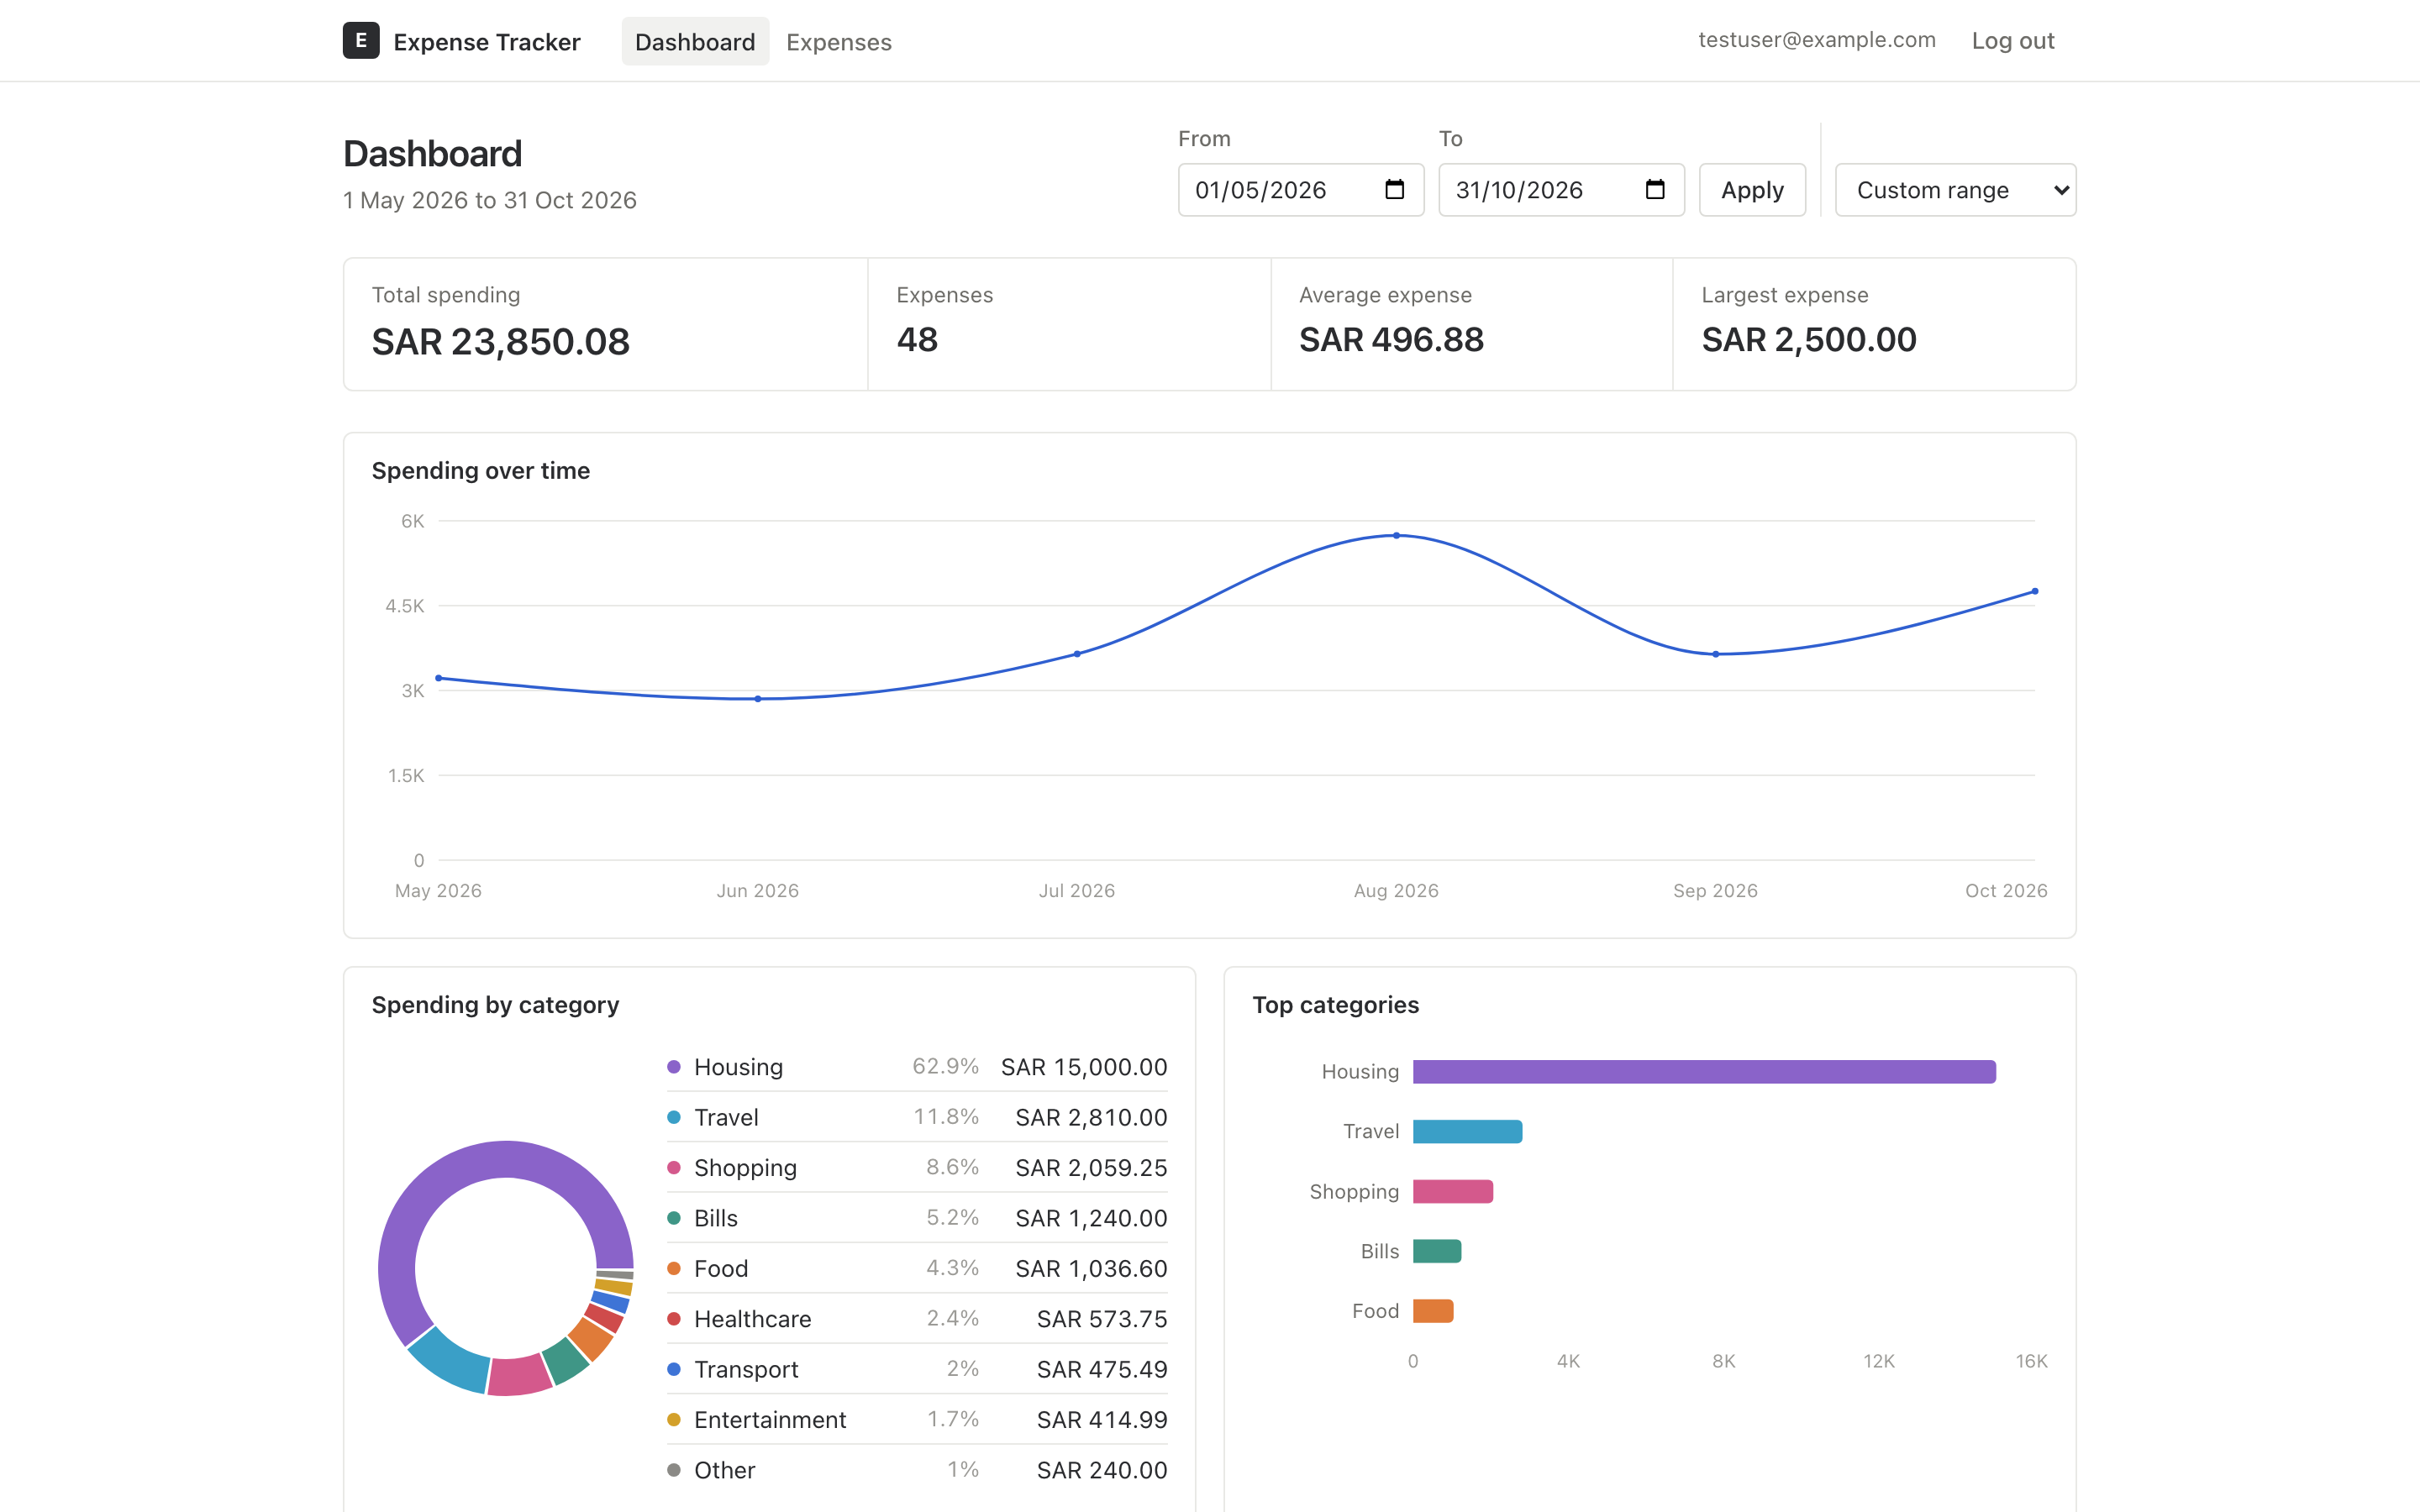Click the Travel bar in Top categories
The height and width of the screenshot is (1512, 2420).
(x=1467, y=1132)
